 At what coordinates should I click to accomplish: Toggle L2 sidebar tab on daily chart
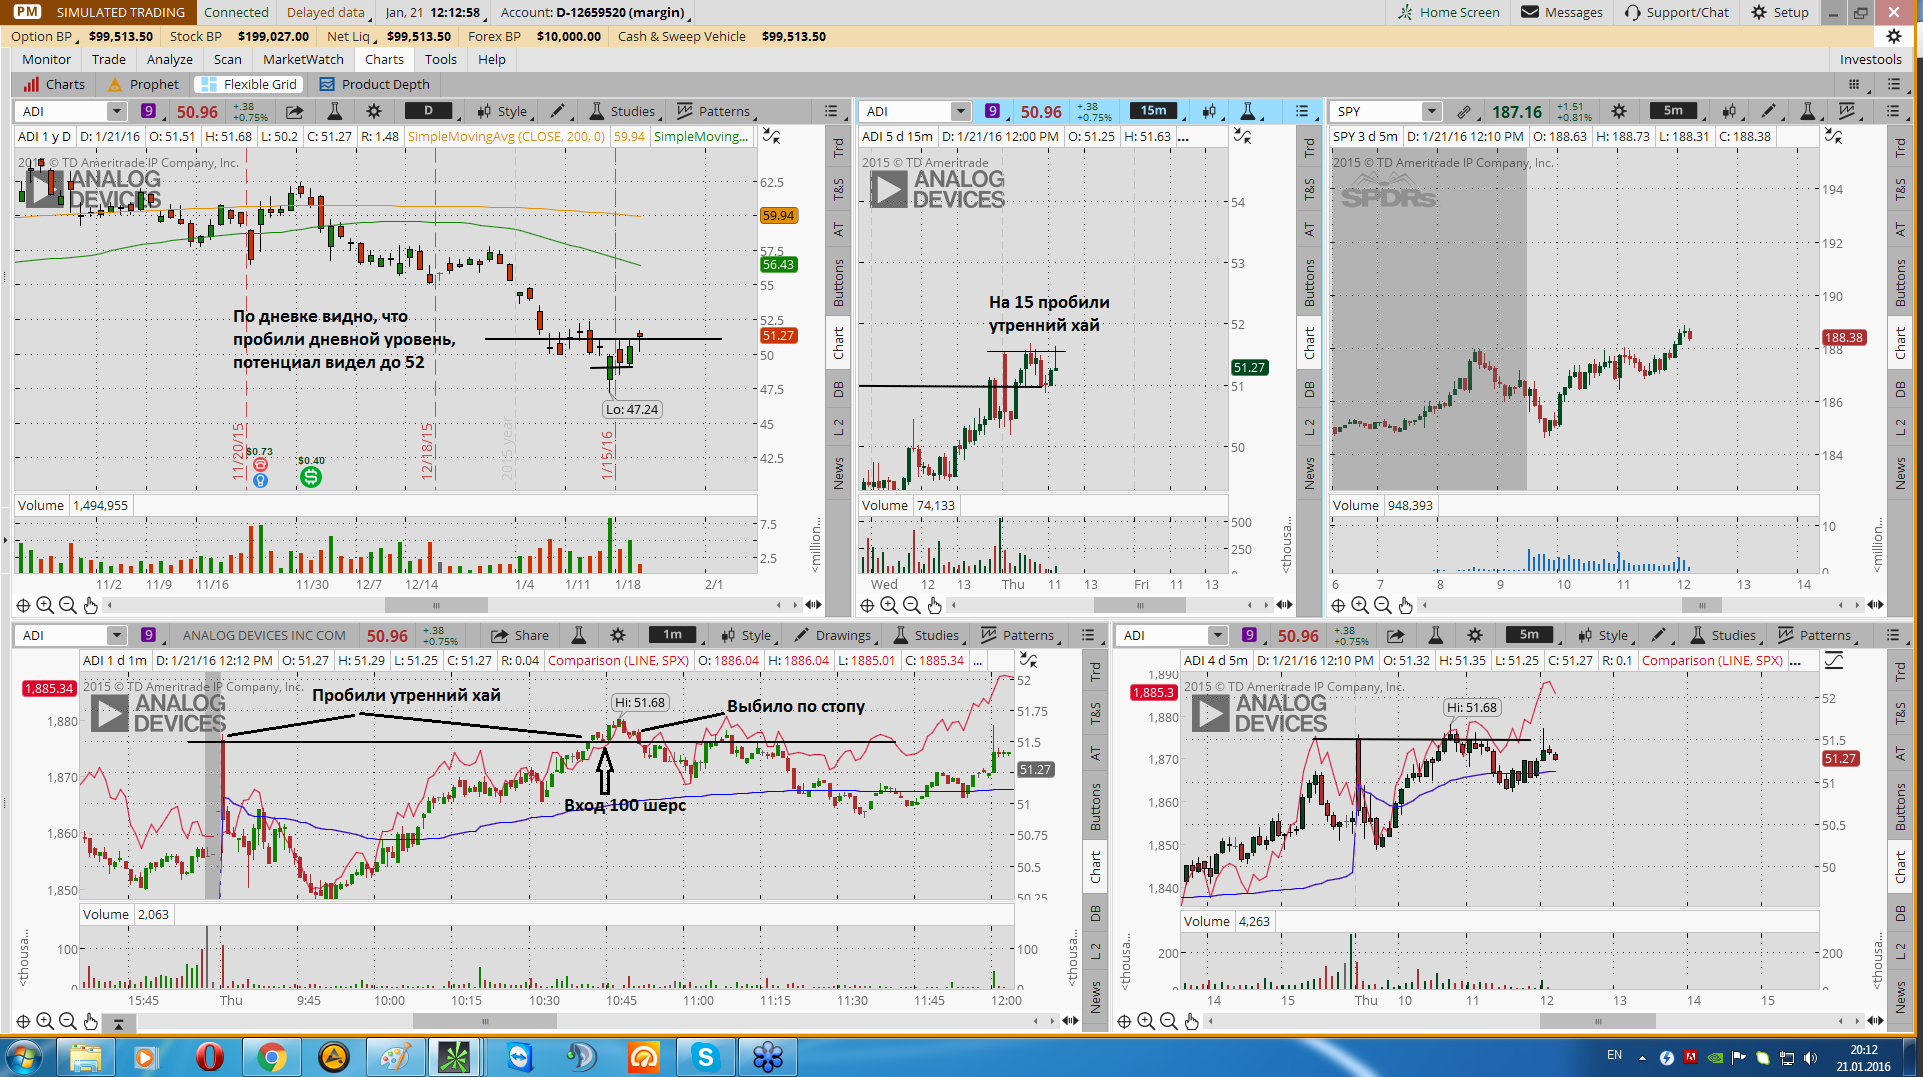pyautogui.click(x=838, y=428)
